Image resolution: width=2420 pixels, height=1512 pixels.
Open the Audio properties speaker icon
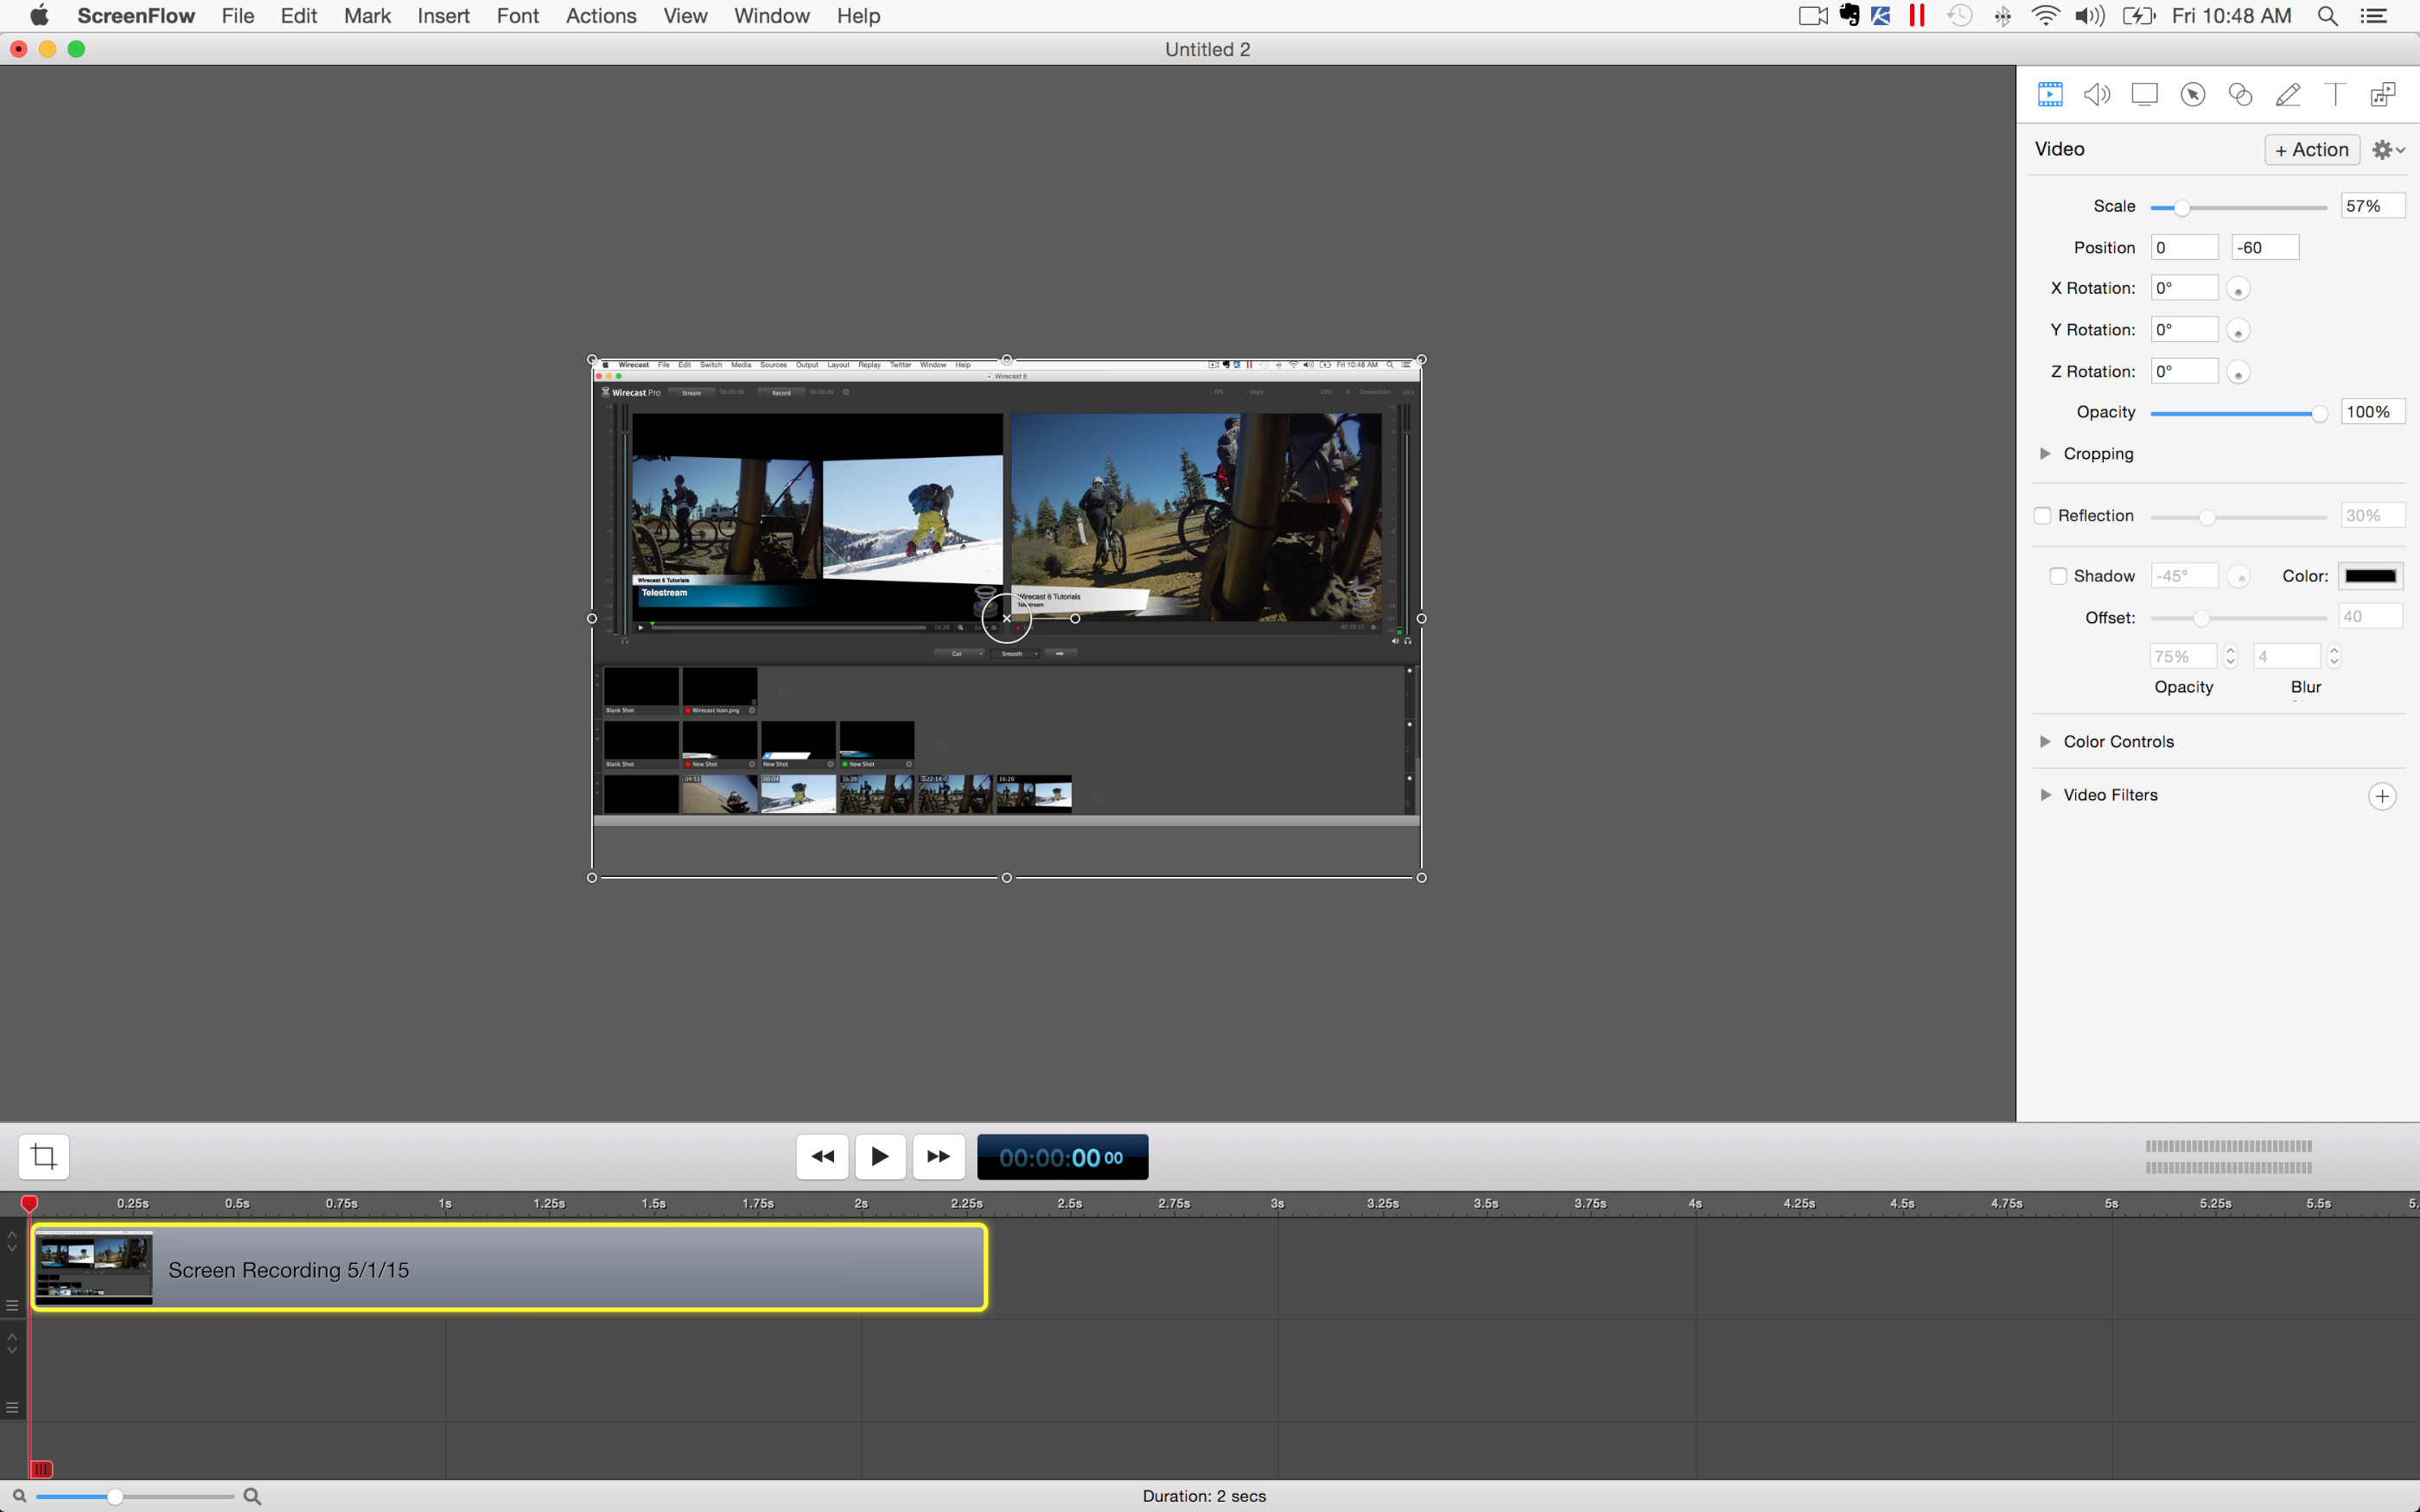2097,94
